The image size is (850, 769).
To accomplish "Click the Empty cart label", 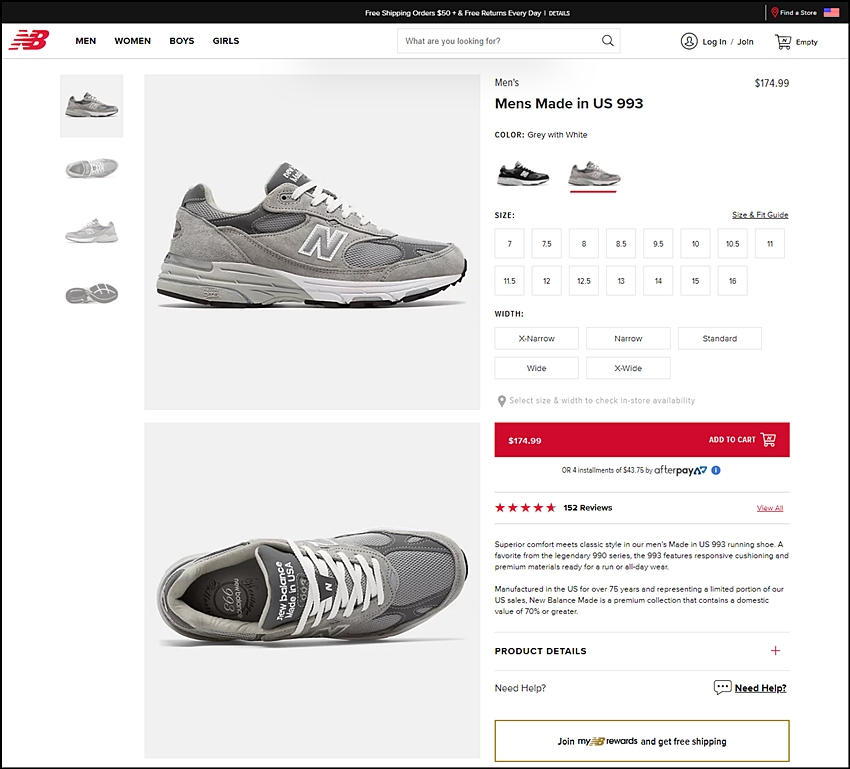I will click(807, 42).
